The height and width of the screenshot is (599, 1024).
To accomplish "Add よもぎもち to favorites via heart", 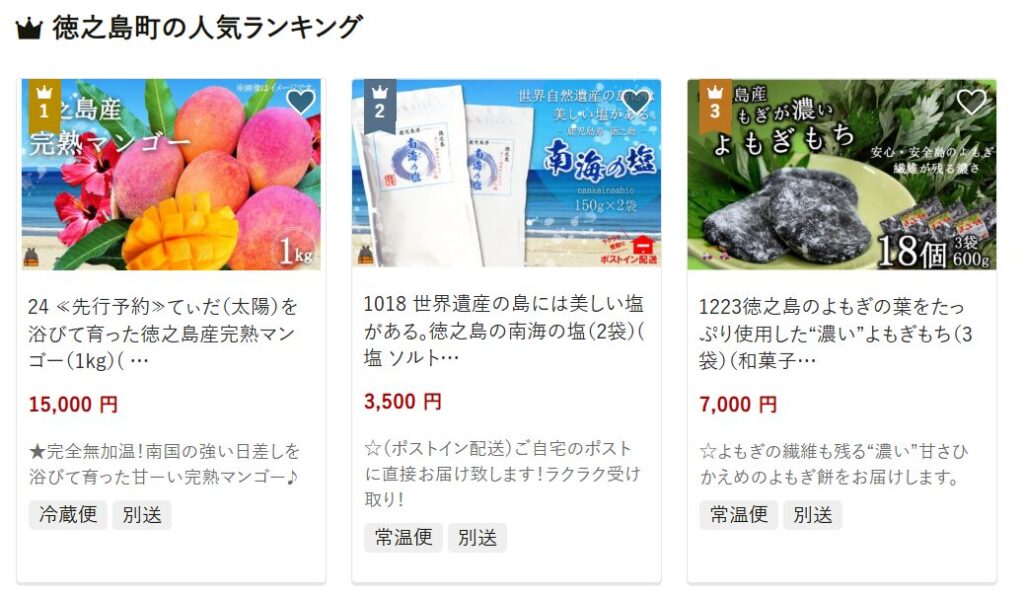I will click(x=971, y=102).
